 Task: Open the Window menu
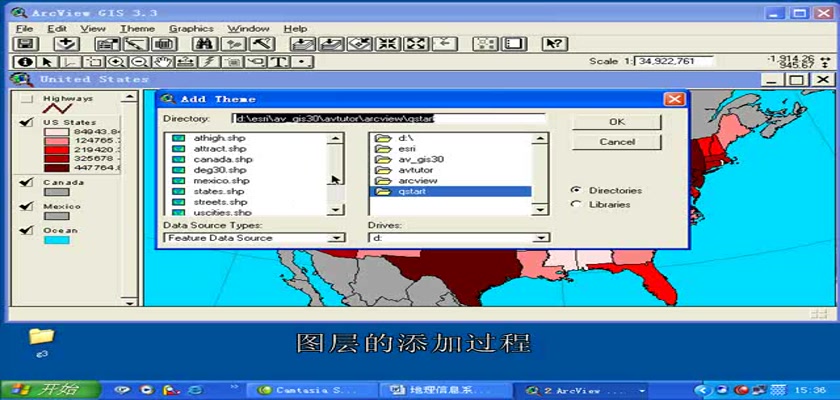coord(248,28)
